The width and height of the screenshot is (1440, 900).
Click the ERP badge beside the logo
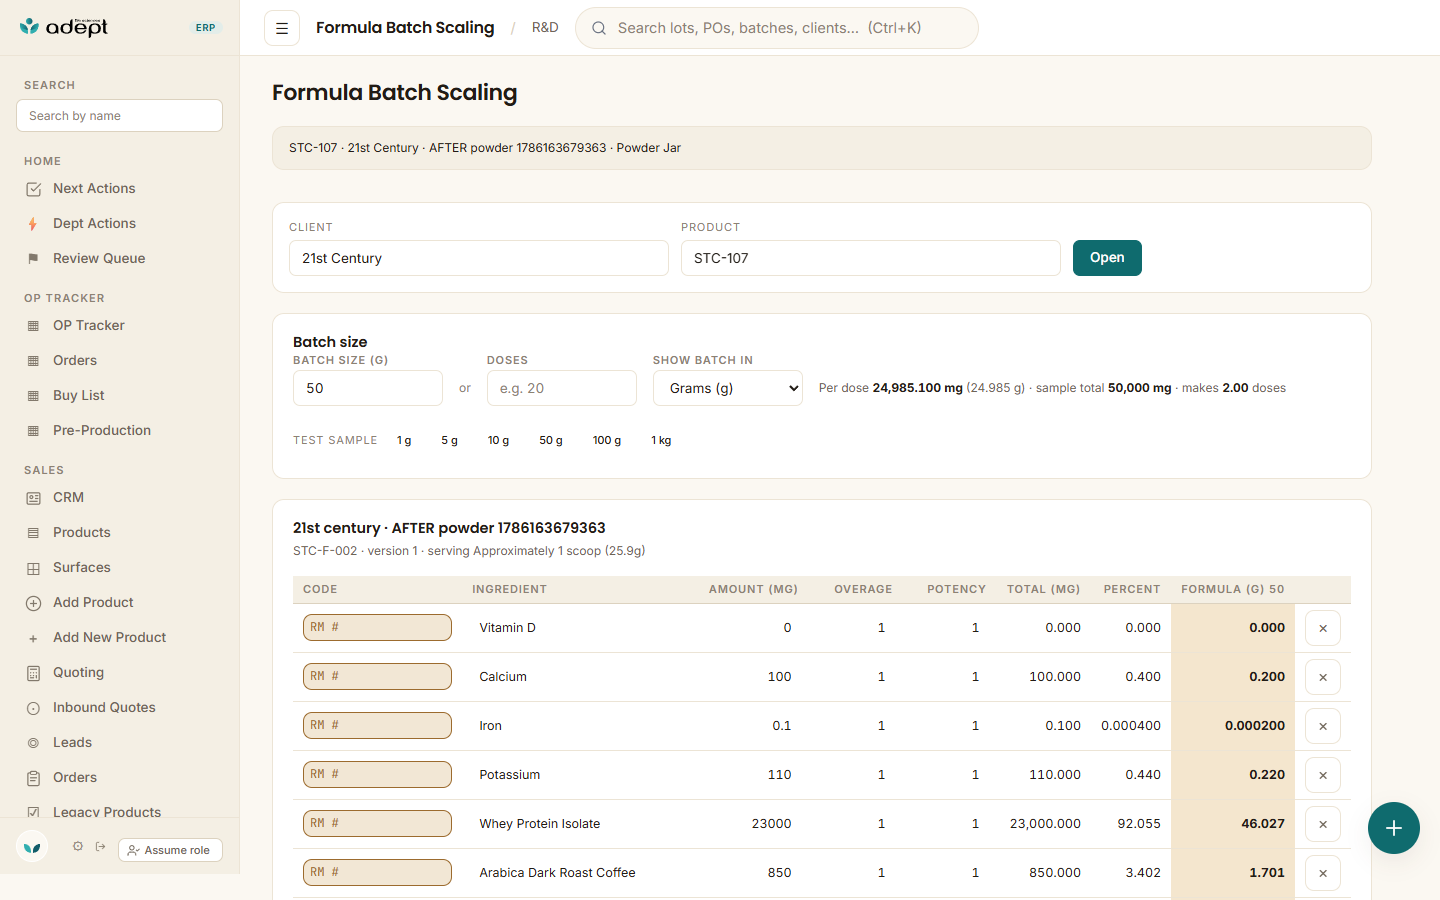[x=206, y=28]
